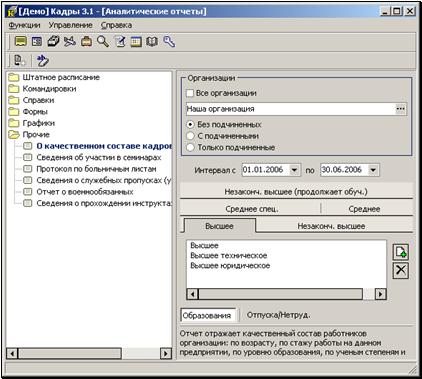
Task: Switch to the Отпуска/Нетруд. bottom tab
Action: pyautogui.click(x=278, y=315)
